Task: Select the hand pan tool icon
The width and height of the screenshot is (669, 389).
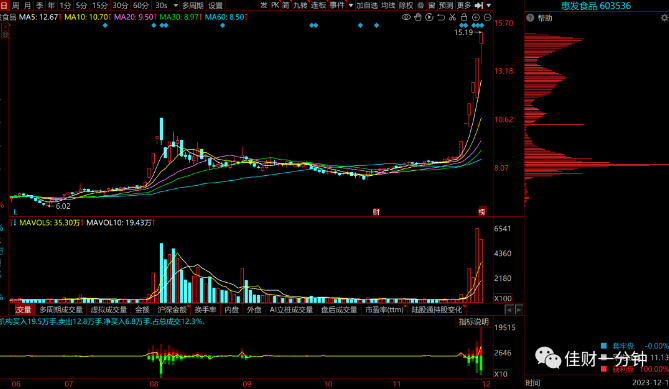Action: click(x=418, y=17)
